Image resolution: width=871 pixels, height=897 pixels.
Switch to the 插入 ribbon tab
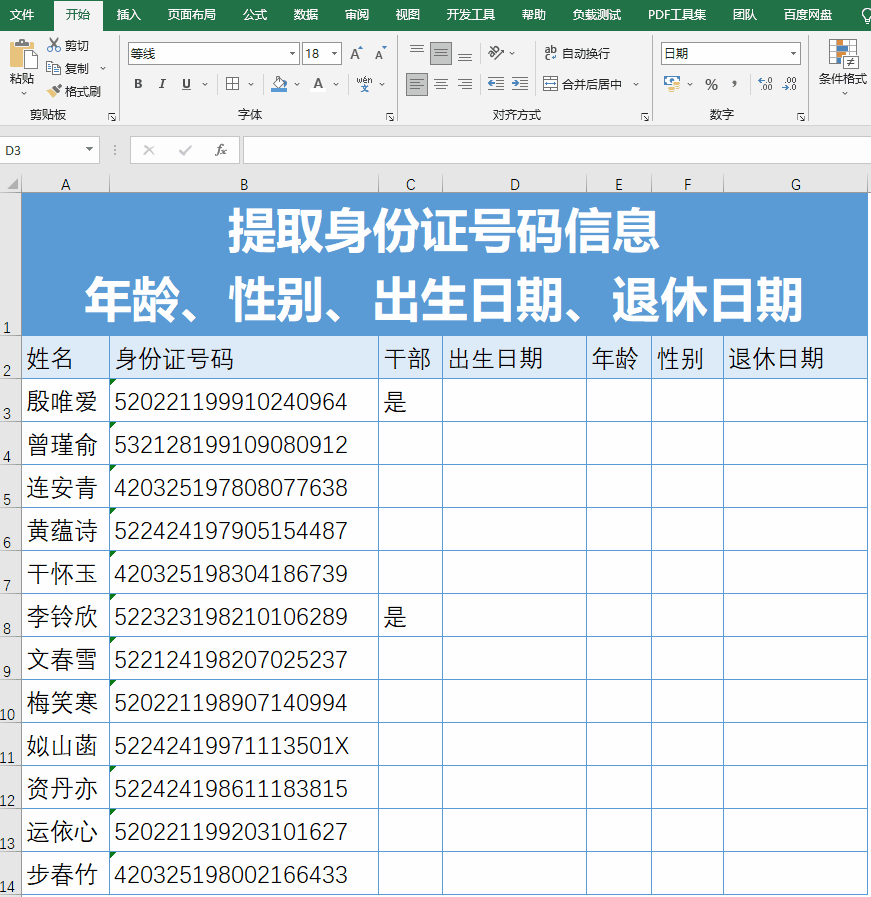point(128,15)
